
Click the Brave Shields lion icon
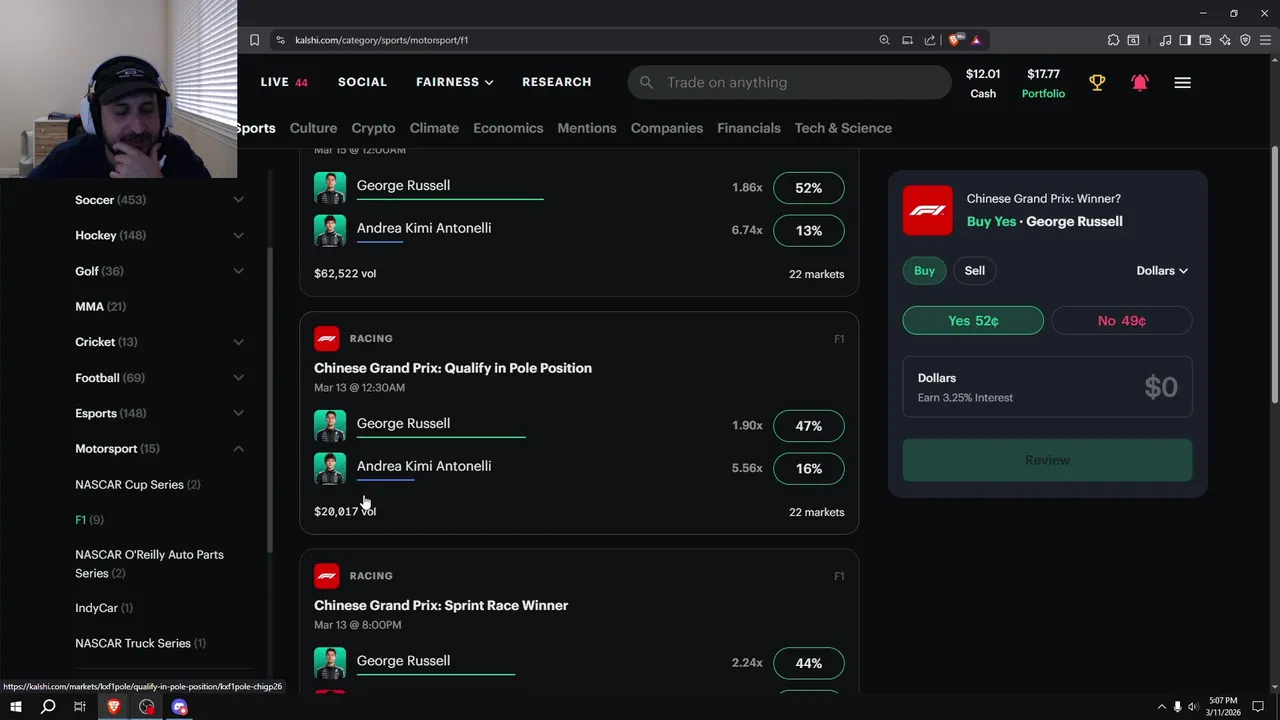(956, 40)
